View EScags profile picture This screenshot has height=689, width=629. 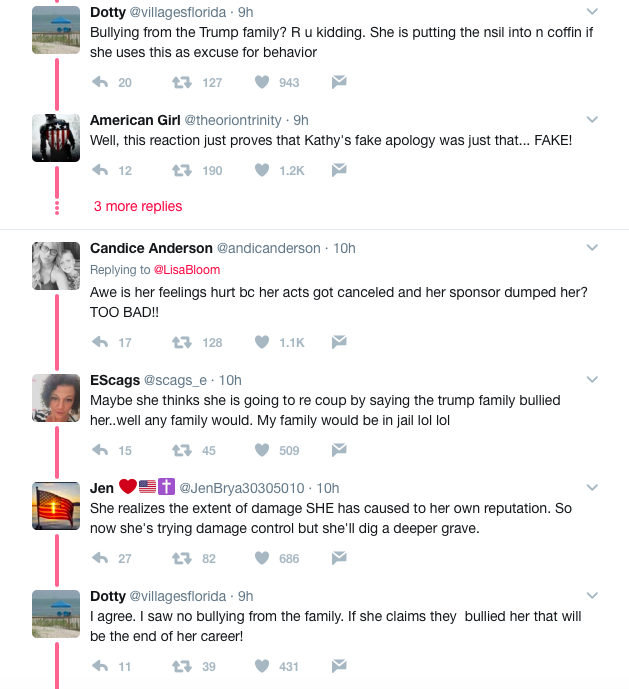pyautogui.click(x=56, y=398)
